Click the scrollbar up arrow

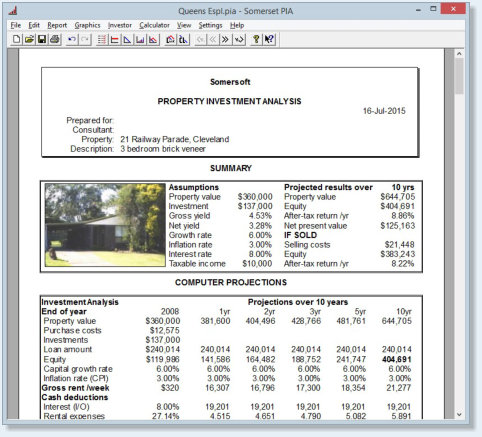click(x=459, y=53)
